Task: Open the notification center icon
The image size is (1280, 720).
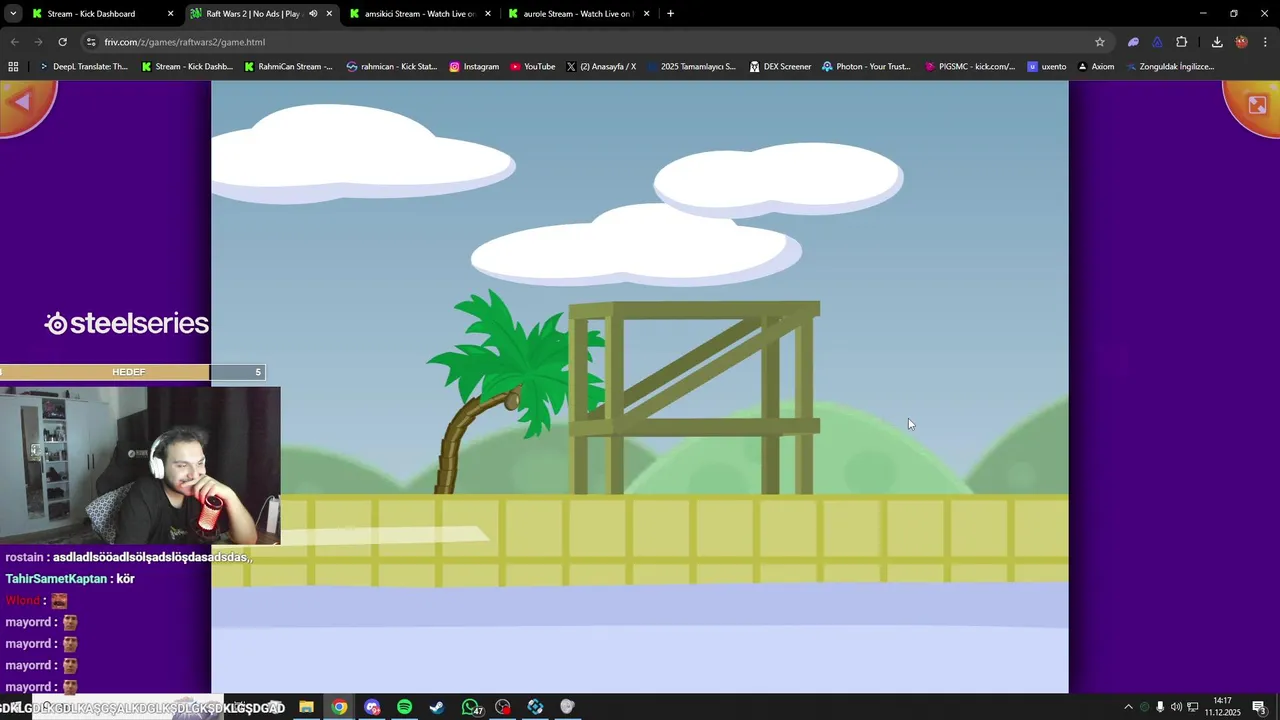Action: tap(1259, 707)
